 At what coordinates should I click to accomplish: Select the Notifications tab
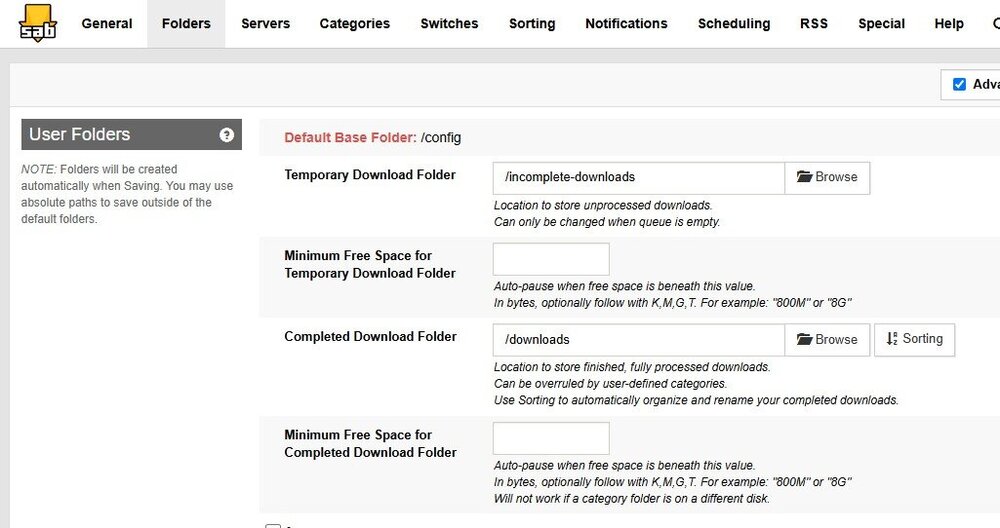tap(626, 24)
